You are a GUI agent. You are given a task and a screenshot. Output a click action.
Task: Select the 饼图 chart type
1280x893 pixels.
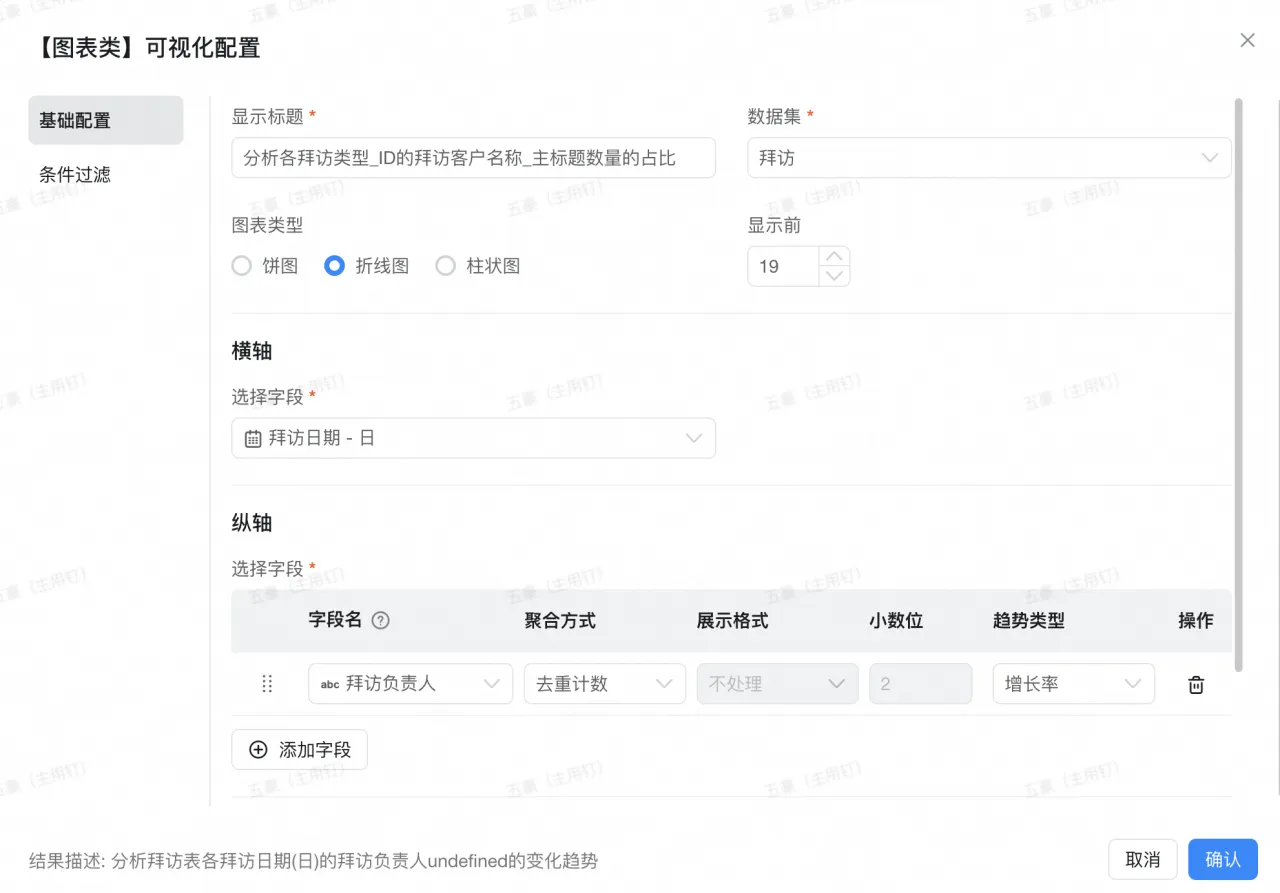242,266
